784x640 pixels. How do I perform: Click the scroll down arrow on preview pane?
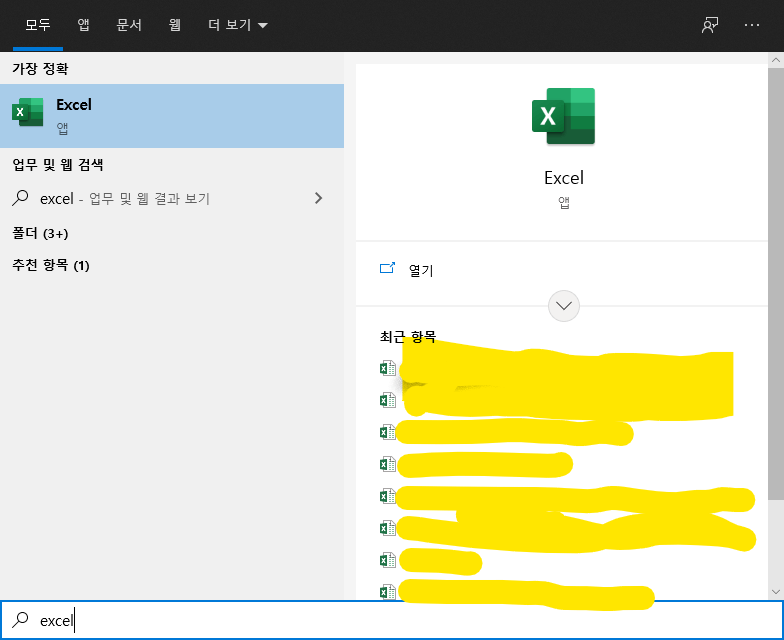pyautogui.click(x=776, y=592)
